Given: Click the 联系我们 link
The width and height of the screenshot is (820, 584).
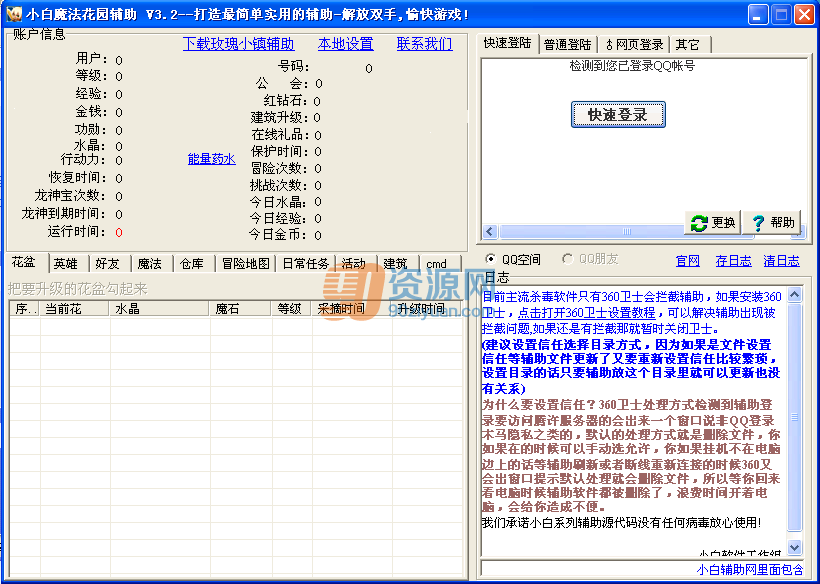Looking at the screenshot, I should 425,44.
